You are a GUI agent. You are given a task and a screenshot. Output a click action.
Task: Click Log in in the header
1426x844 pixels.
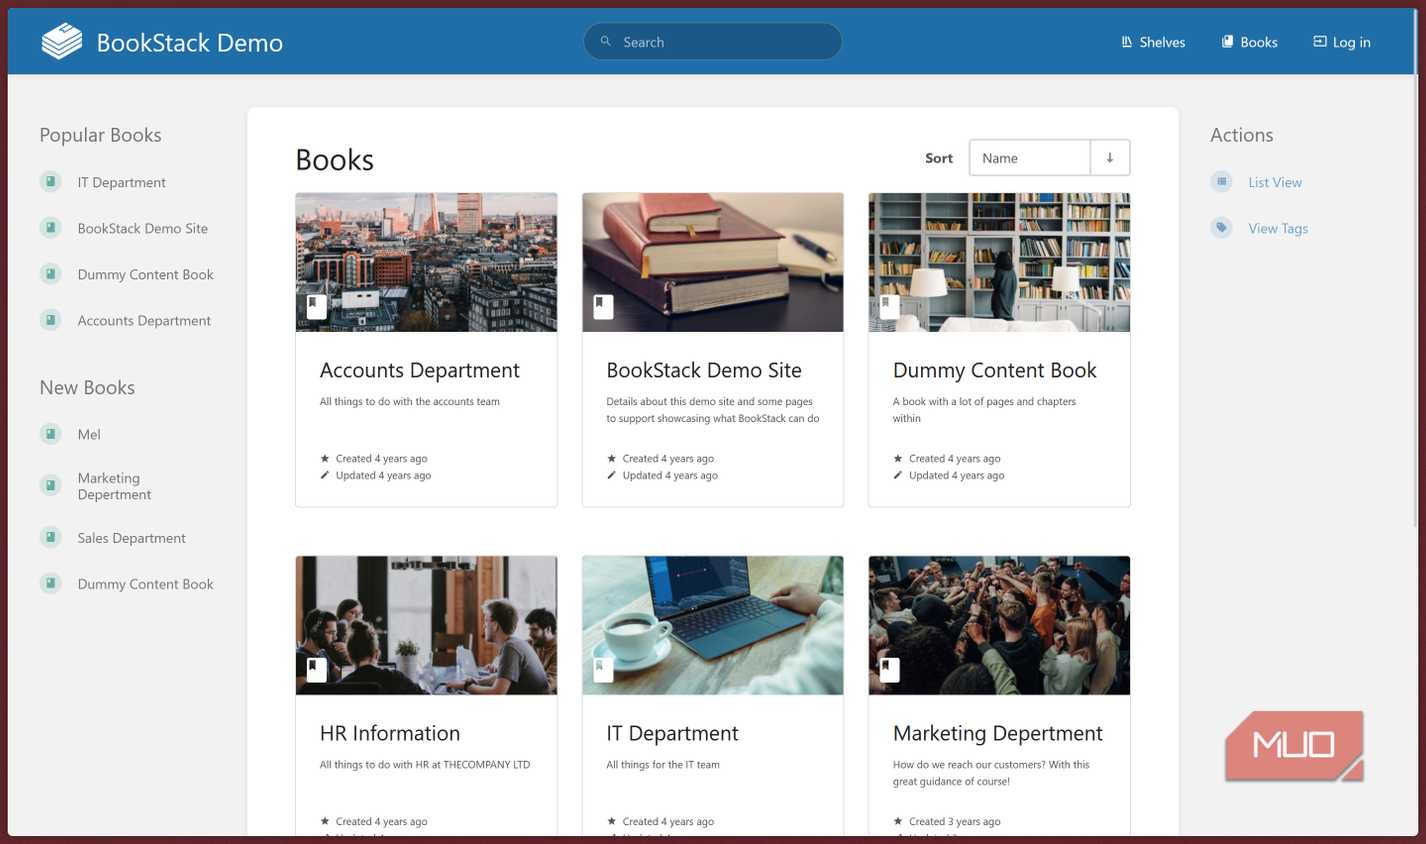point(1342,42)
